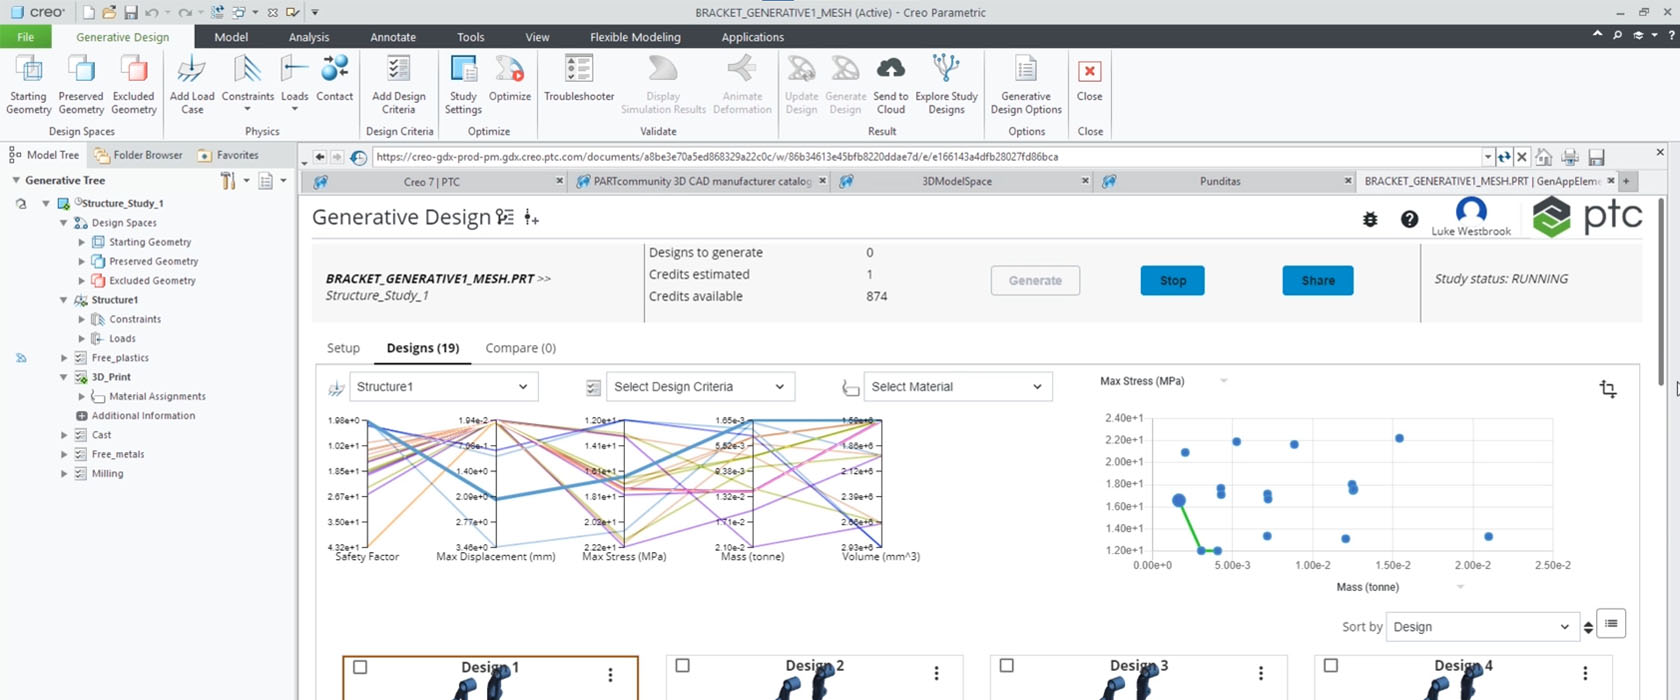Click the blue Stop button

tap(1172, 280)
